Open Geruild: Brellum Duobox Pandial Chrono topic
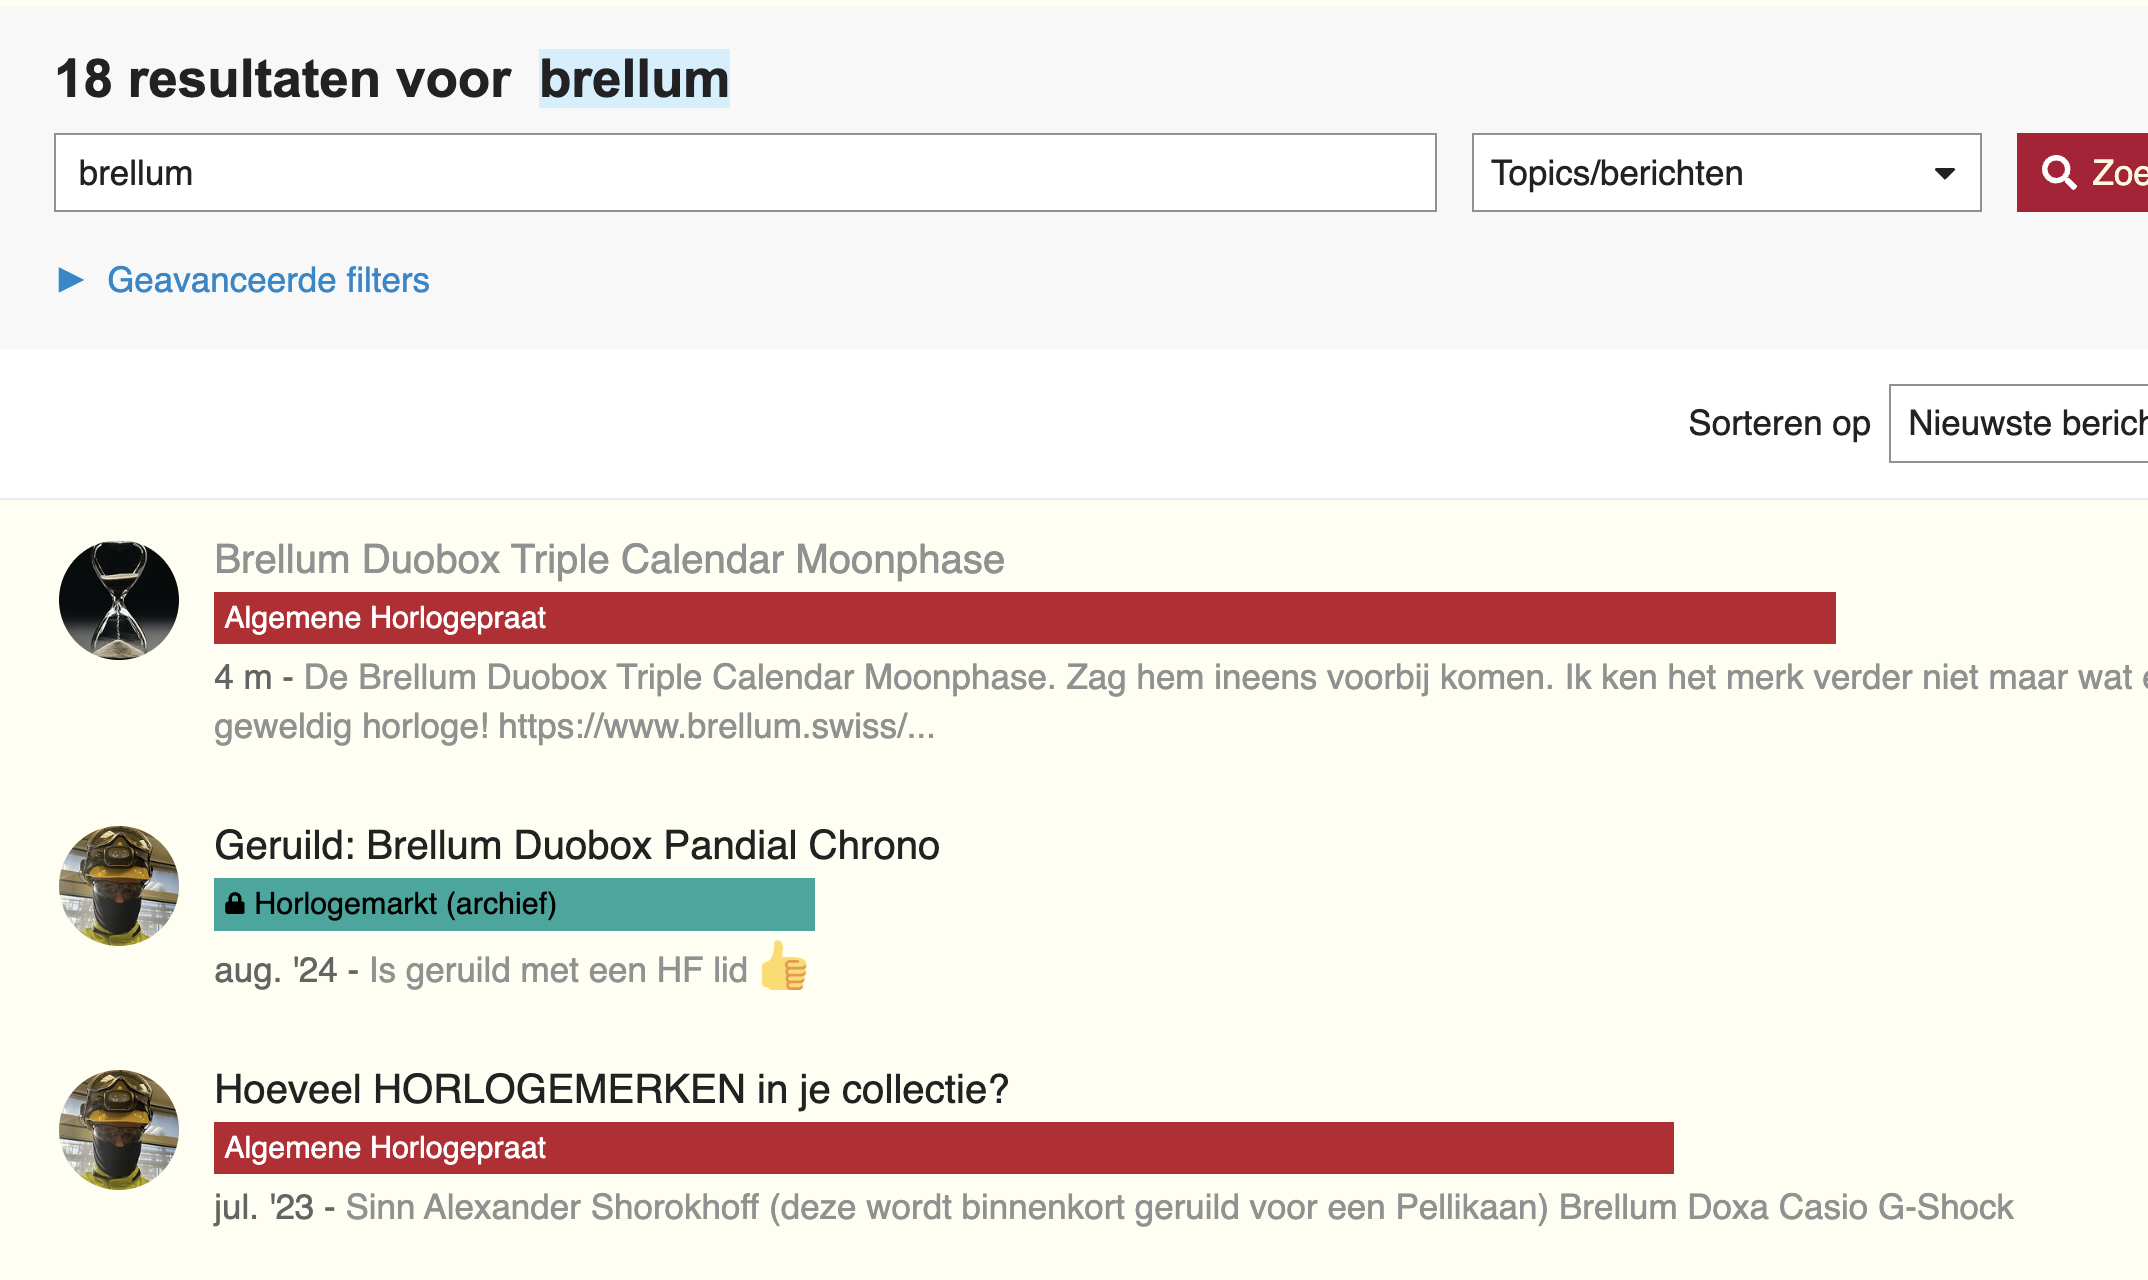The width and height of the screenshot is (2148, 1280). point(577,845)
